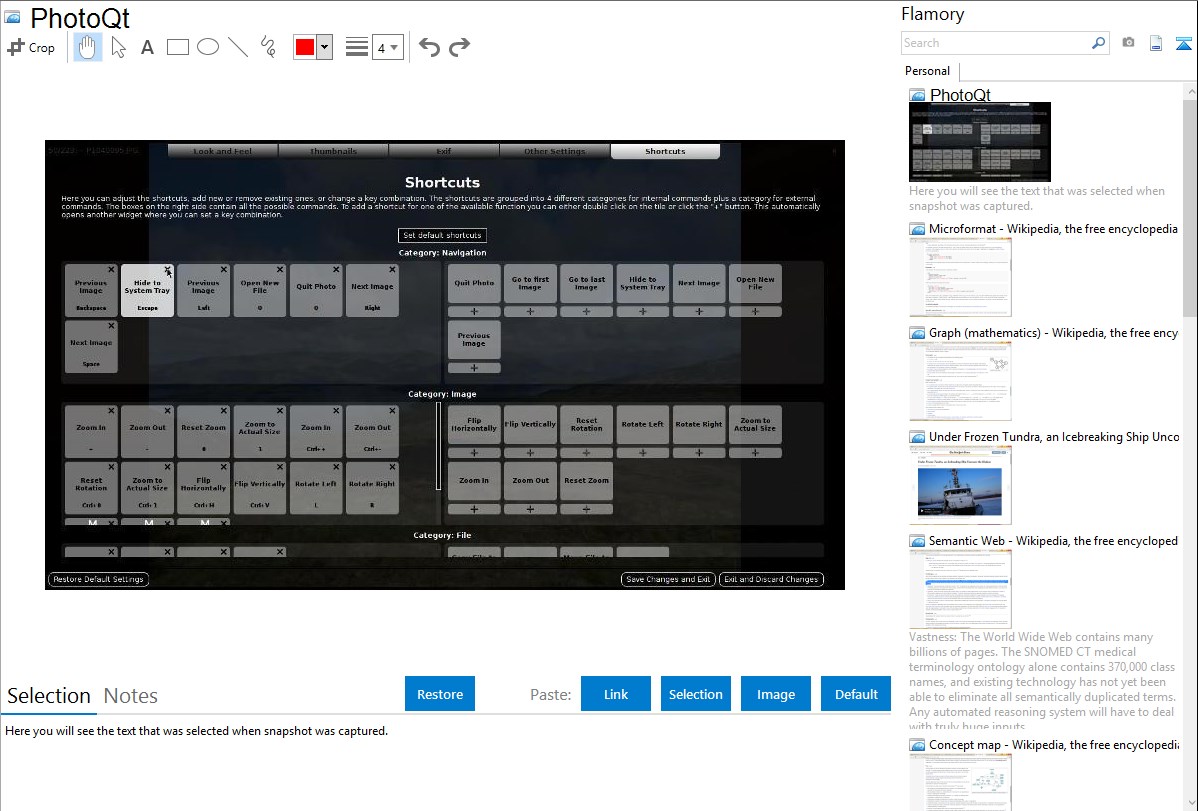Click the red color swatch
The height and width of the screenshot is (811, 1198).
coord(305,47)
